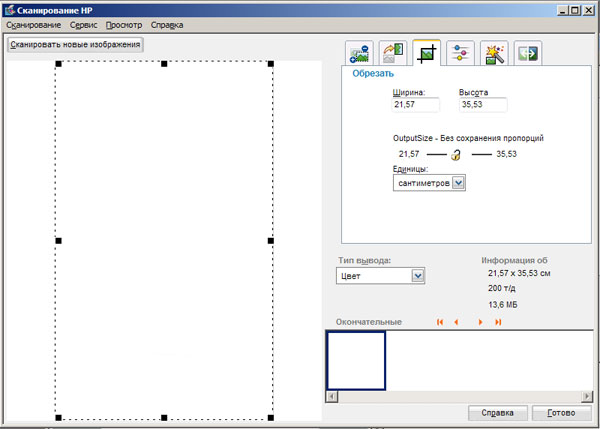Go to next final image
This screenshot has height=429, width=600.
click(x=480, y=322)
